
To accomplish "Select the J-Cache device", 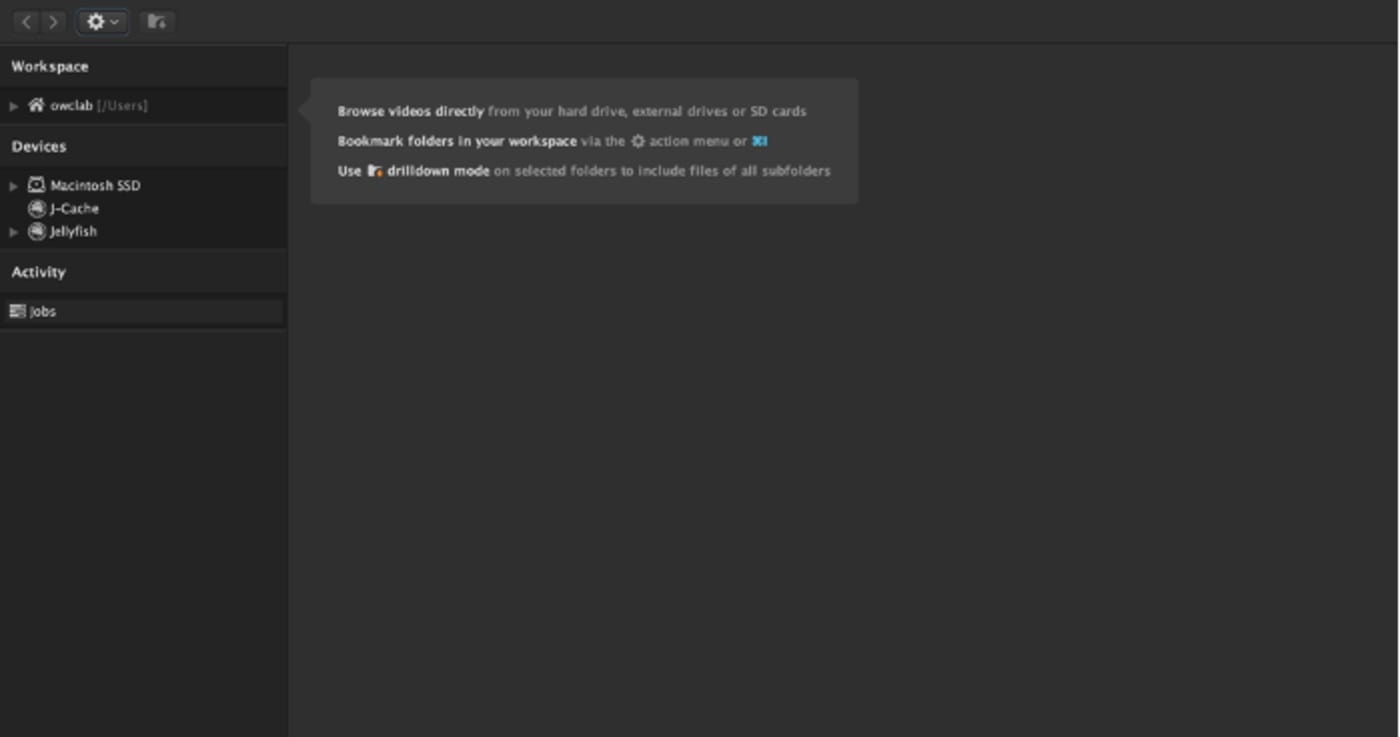I will pyautogui.click(x=74, y=209).
